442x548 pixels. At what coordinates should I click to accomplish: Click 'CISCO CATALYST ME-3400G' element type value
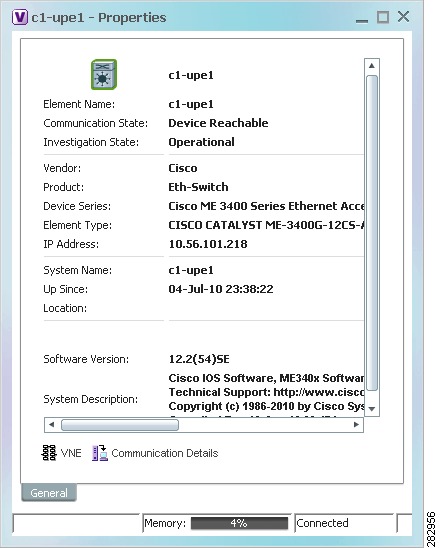266,225
